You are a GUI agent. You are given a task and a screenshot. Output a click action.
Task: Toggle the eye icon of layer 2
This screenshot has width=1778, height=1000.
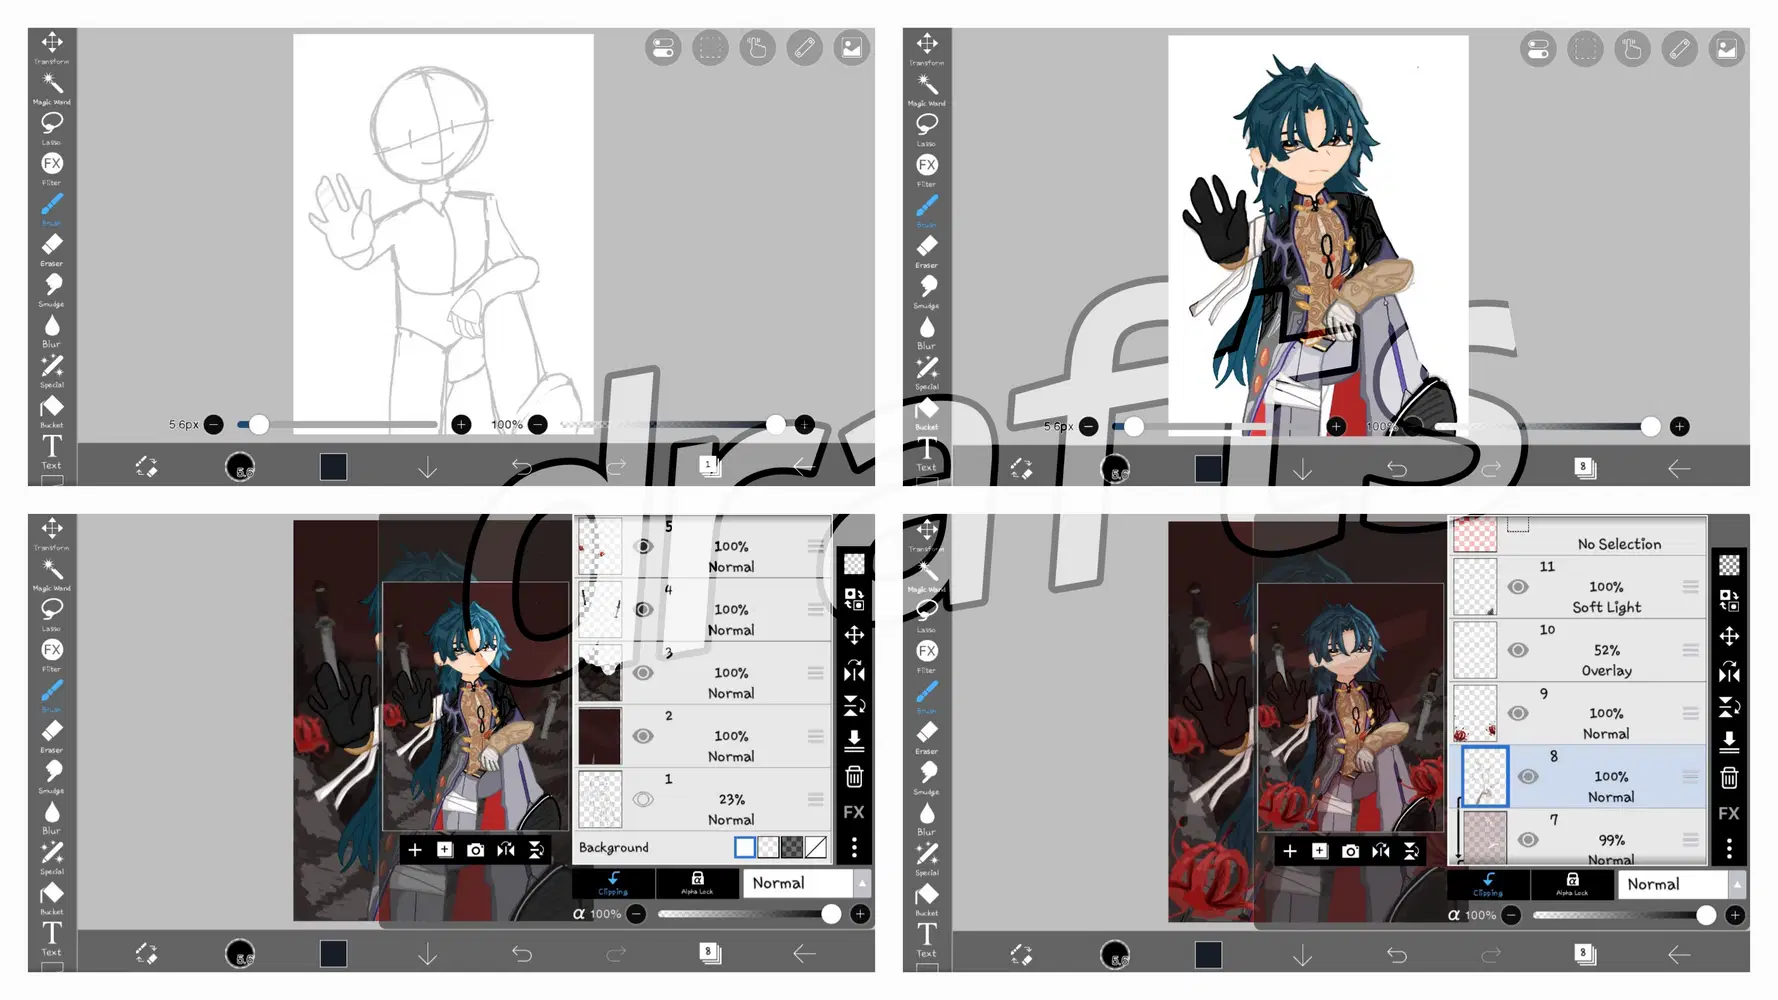(643, 736)
